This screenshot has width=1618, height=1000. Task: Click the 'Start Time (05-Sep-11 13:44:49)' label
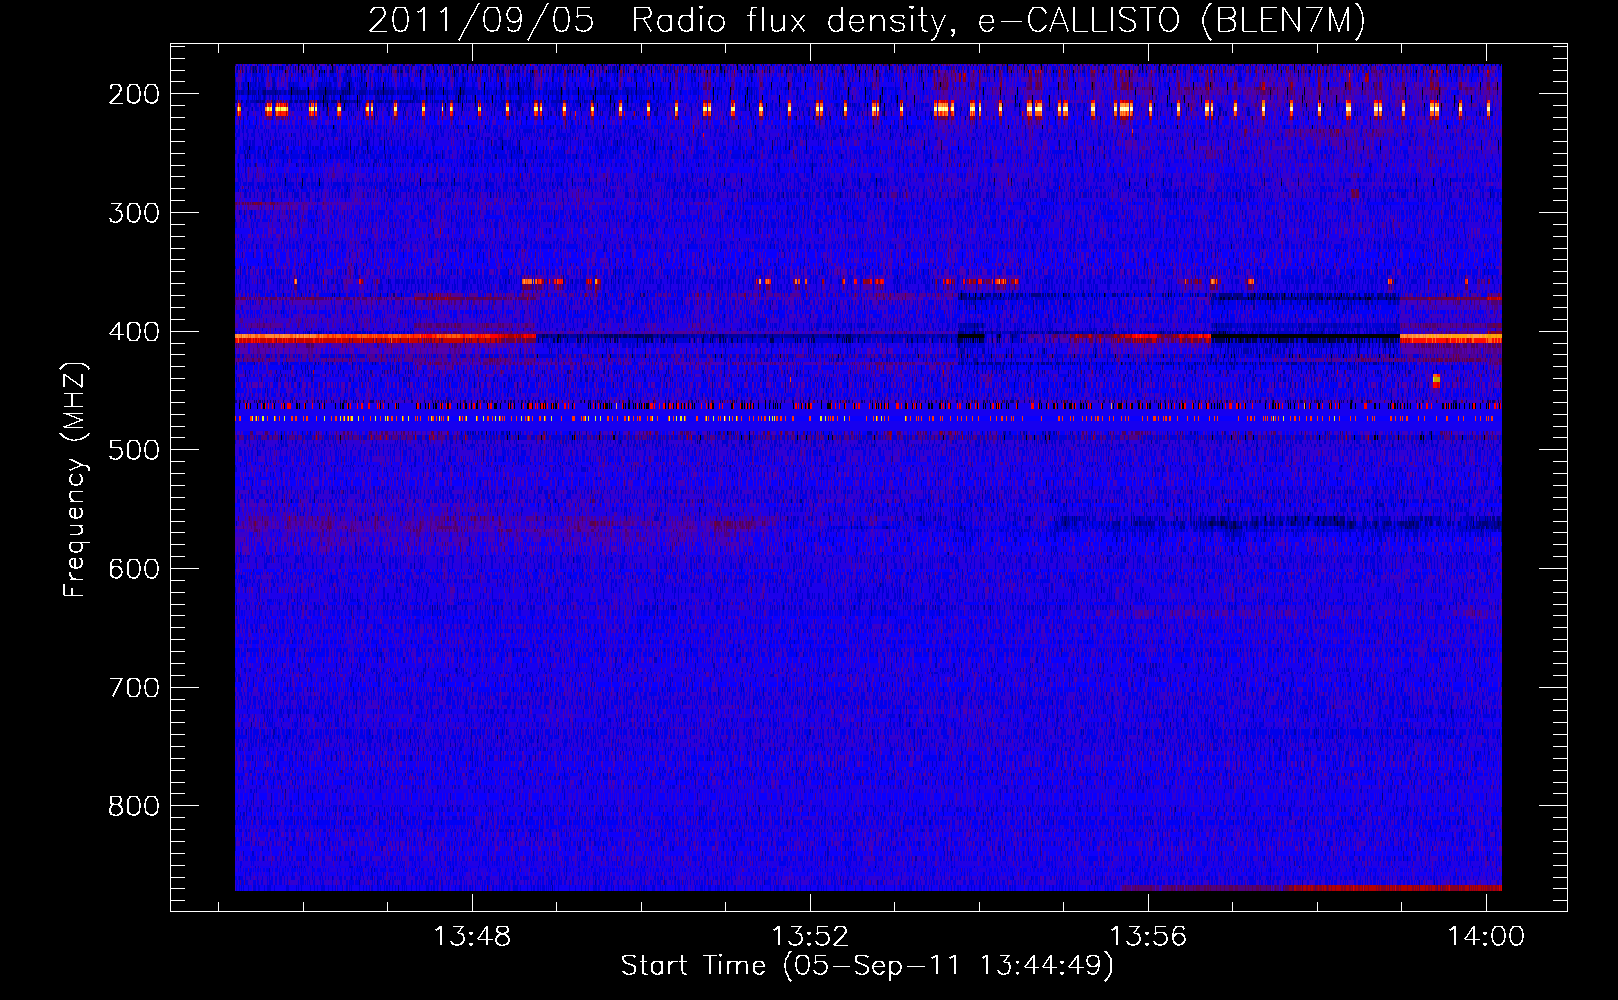click(x=867, y=966)
